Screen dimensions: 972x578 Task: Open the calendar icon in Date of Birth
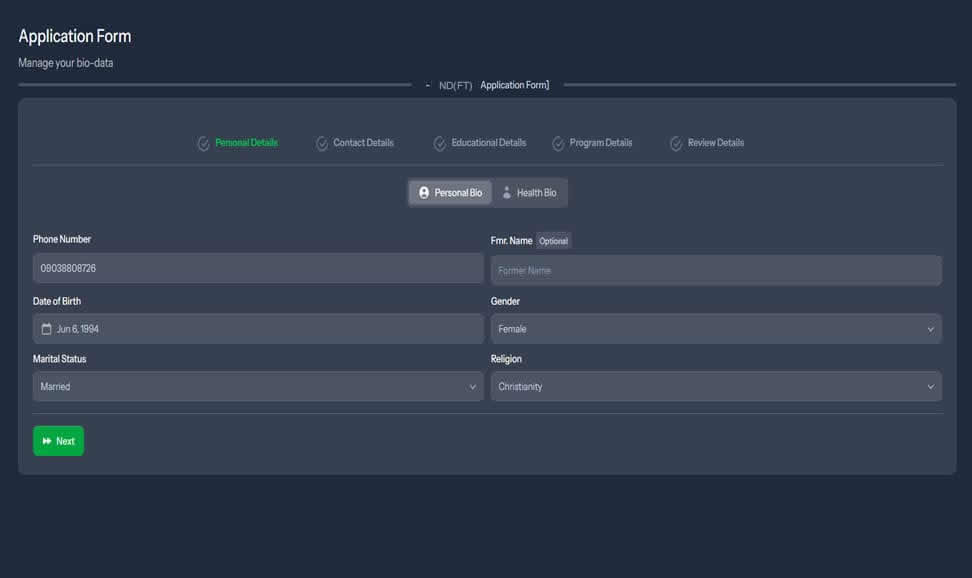(46, 329)
